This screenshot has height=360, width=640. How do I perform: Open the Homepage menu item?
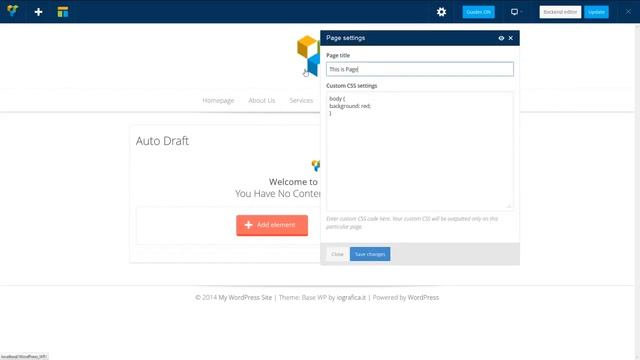(x=218, y=100)
